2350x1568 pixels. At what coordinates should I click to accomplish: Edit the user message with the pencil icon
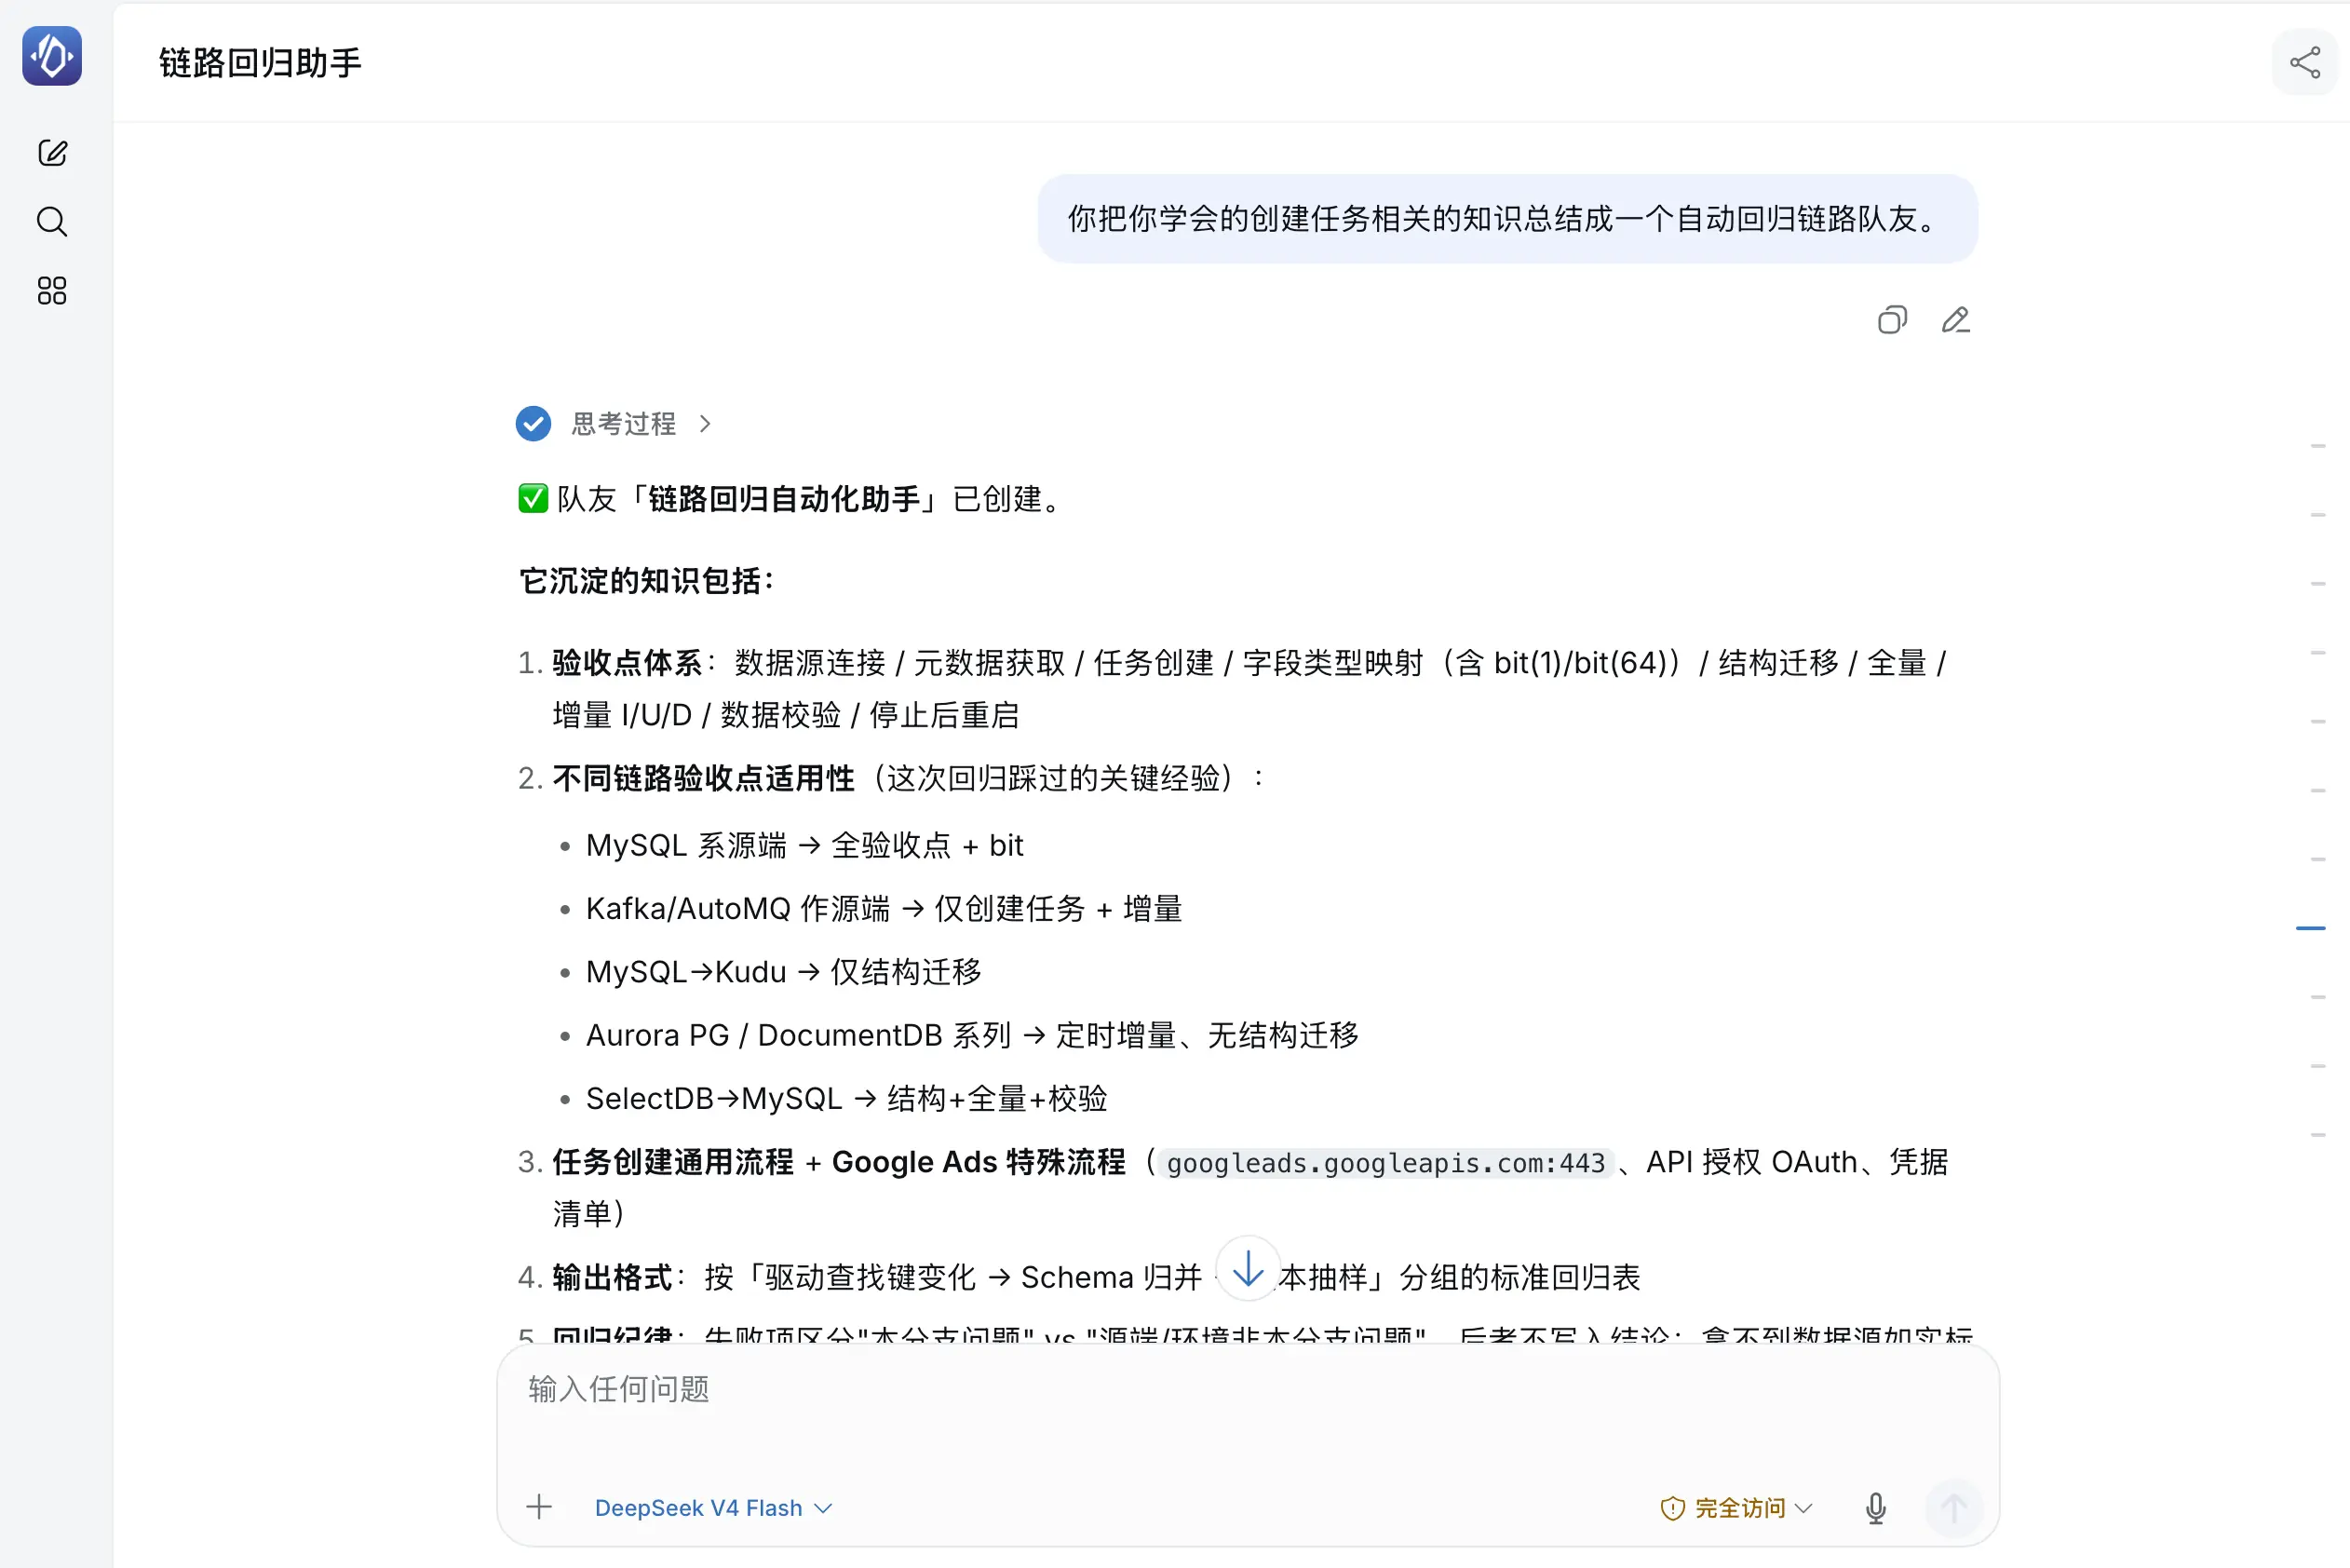pos(1956,320)
